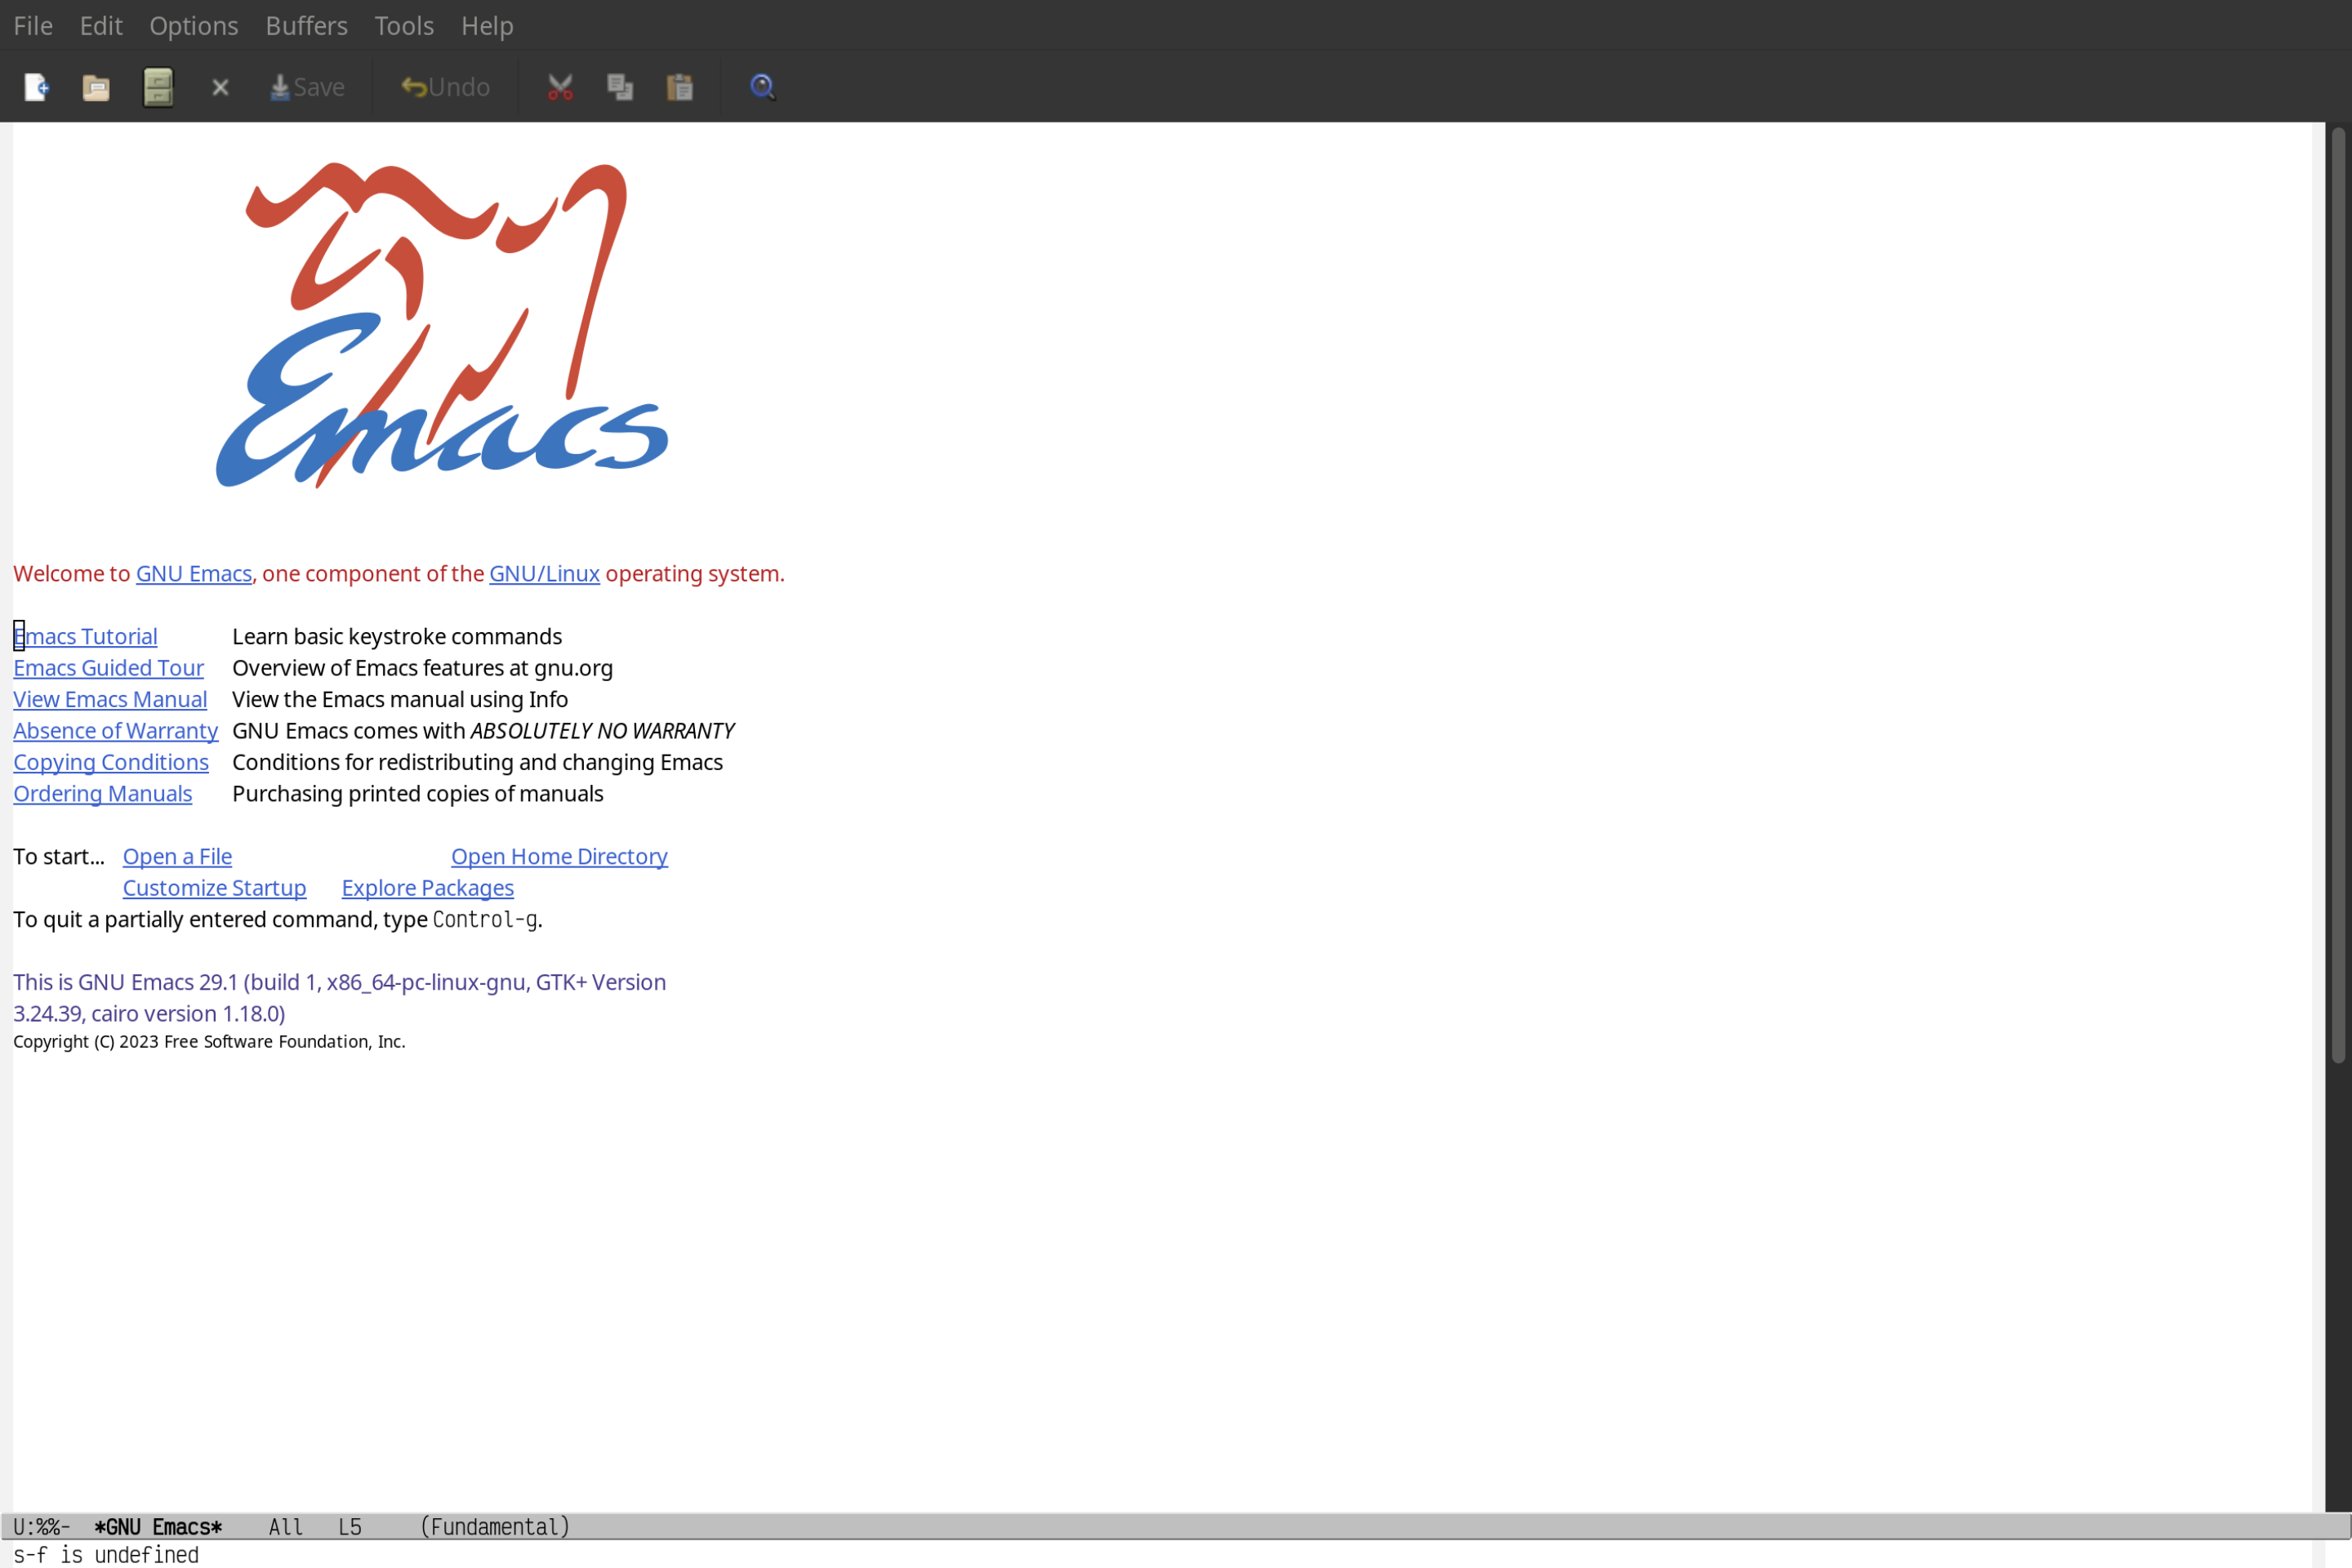Screen dimensions: 2352x1568
Task: Open a file using the folder icon
Action: point(96,86)
